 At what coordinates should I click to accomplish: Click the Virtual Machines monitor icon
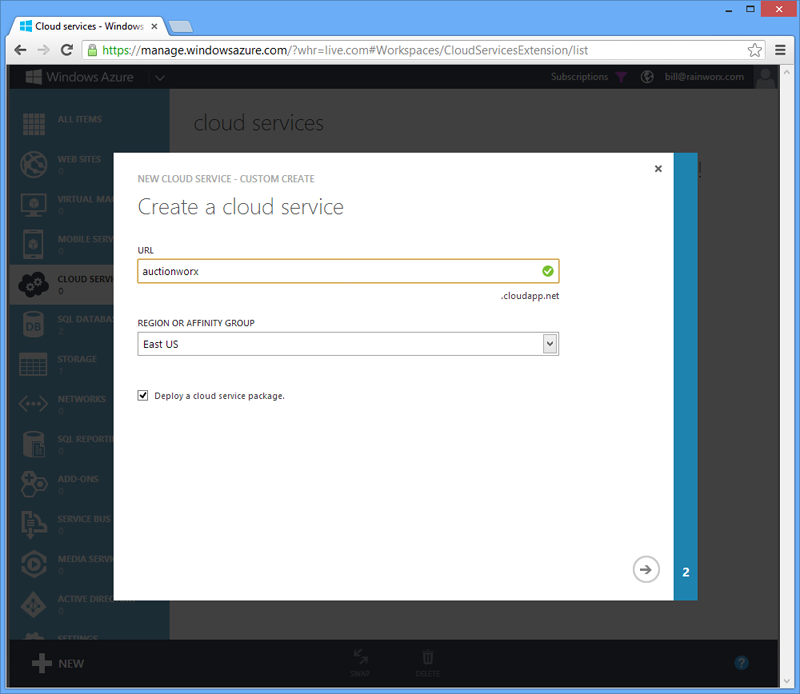click(x=34, y=205)
